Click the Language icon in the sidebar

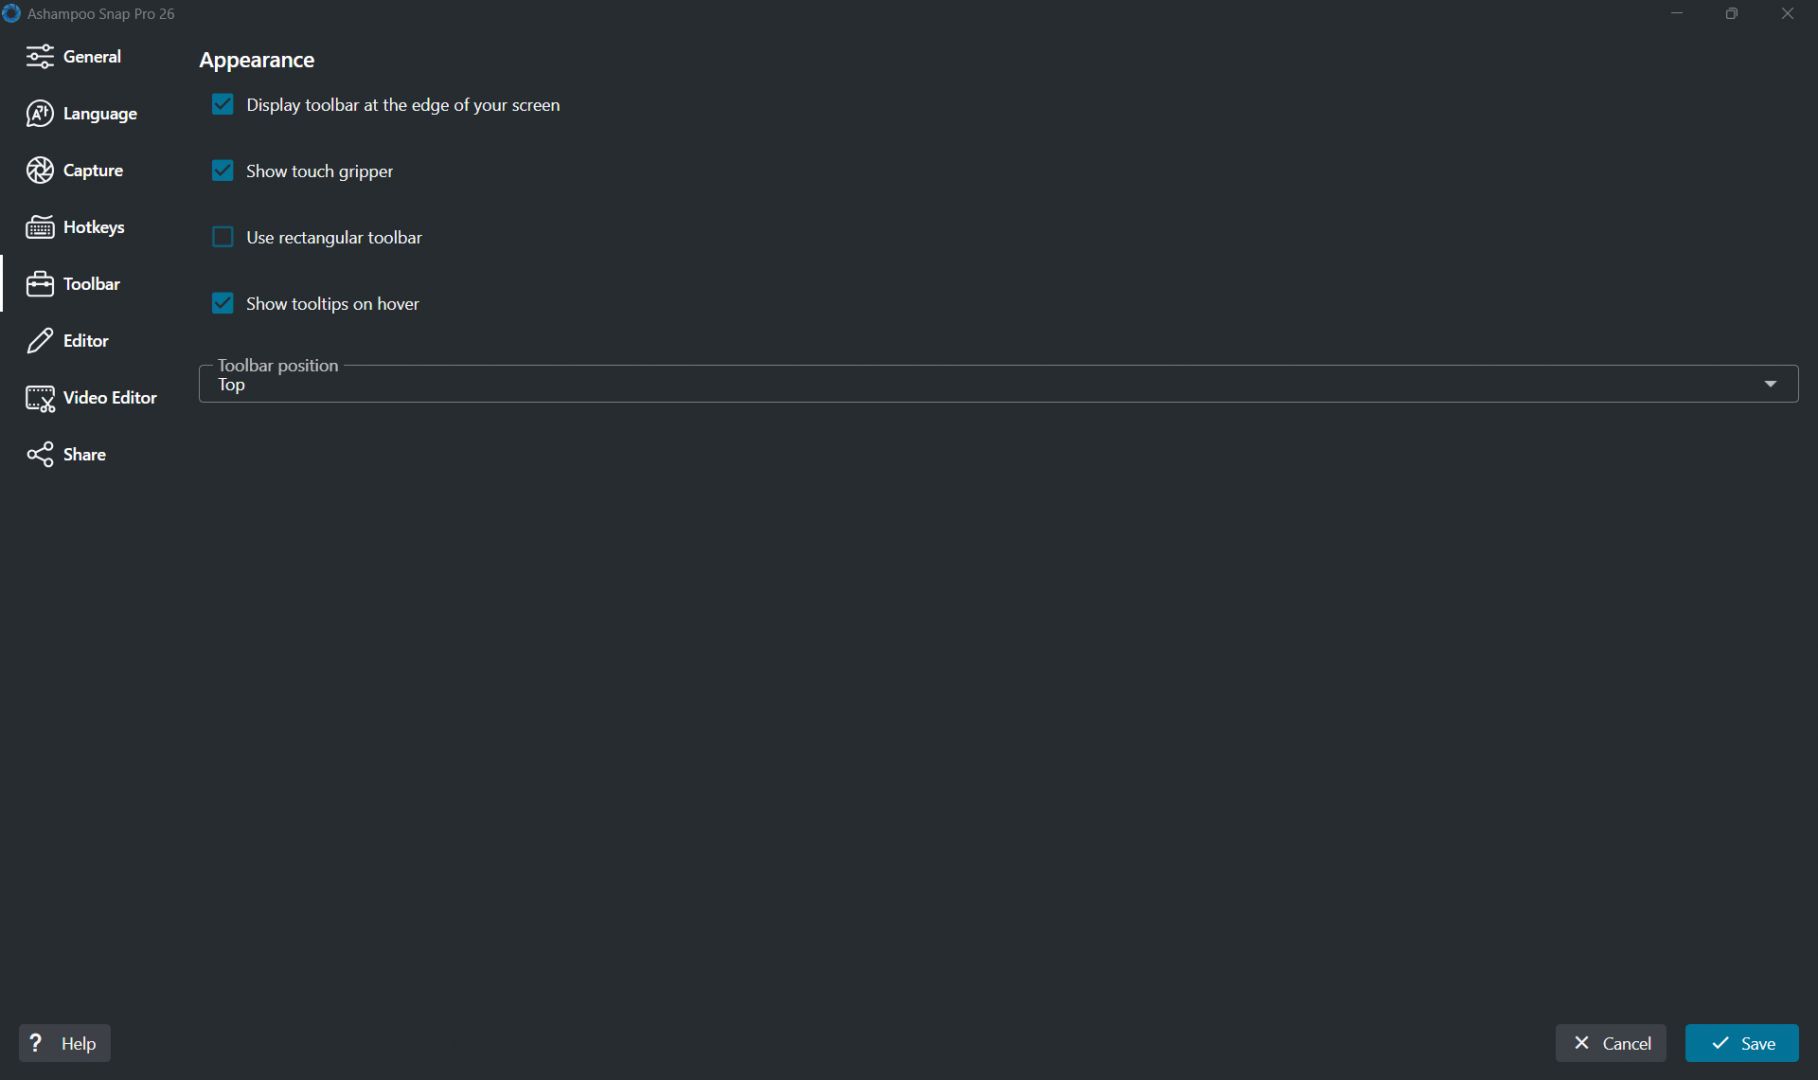coord(40,114)
